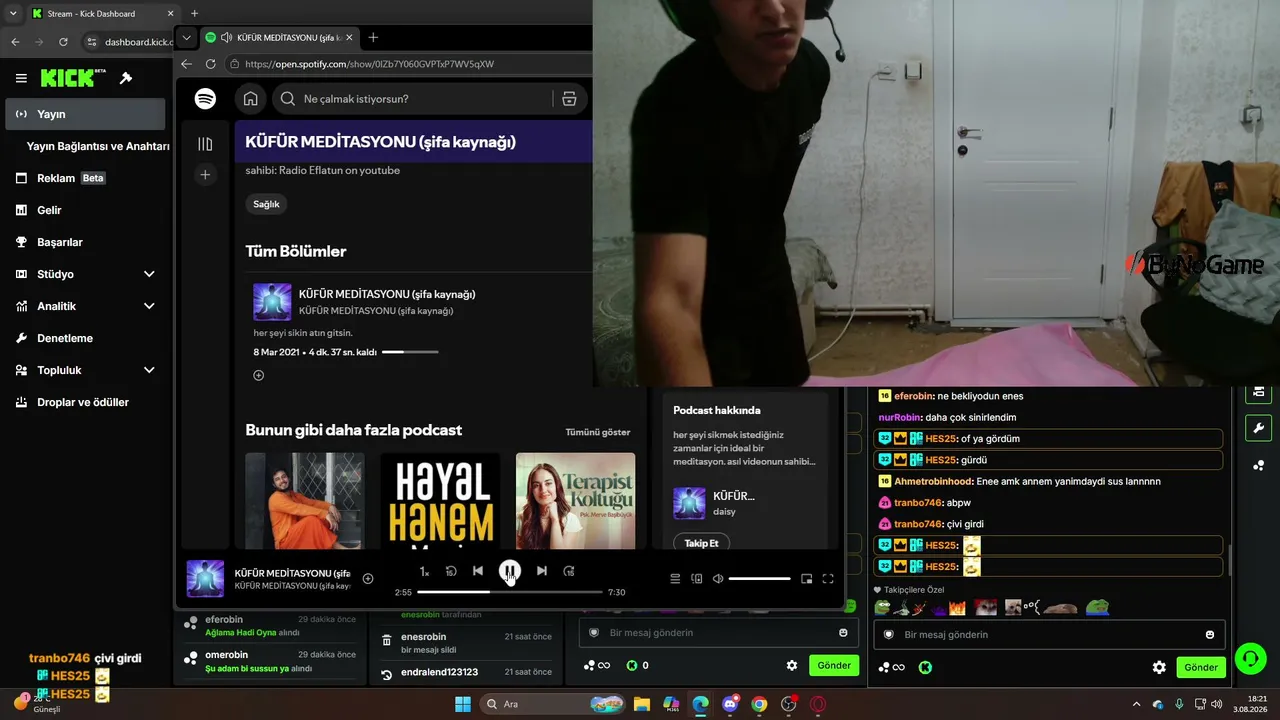The width and height of the screenshot is (1280, 720).
Task: Switch to the 'Stream - Kick Dashboard' tab
Action: tap(102, 14)
